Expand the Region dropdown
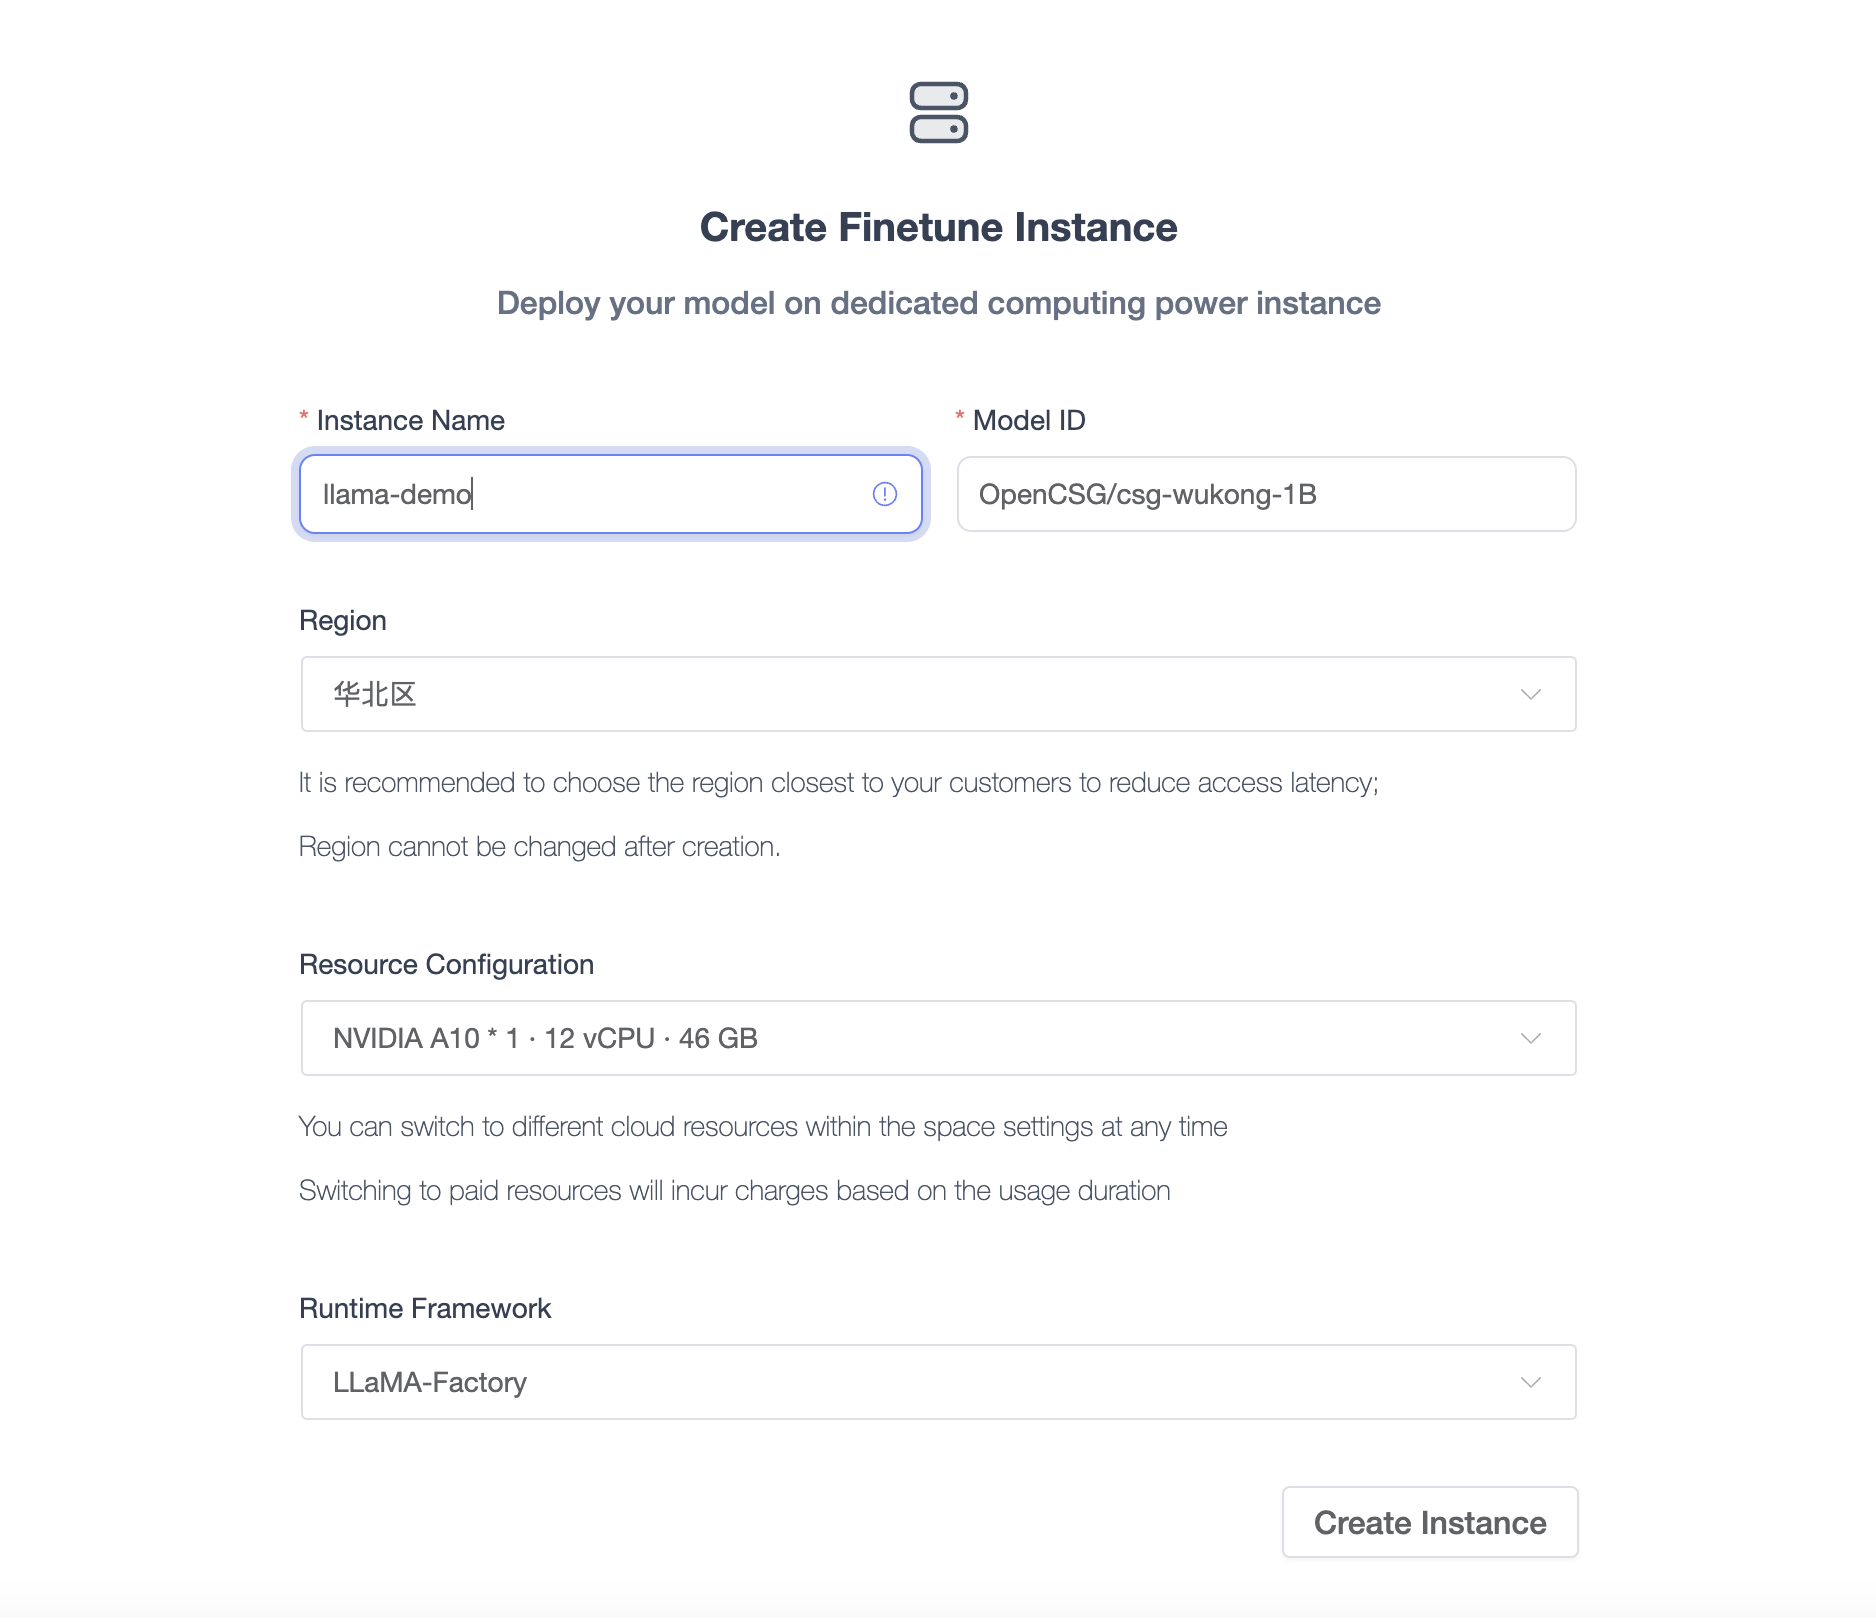 click(x=938, y=693)
